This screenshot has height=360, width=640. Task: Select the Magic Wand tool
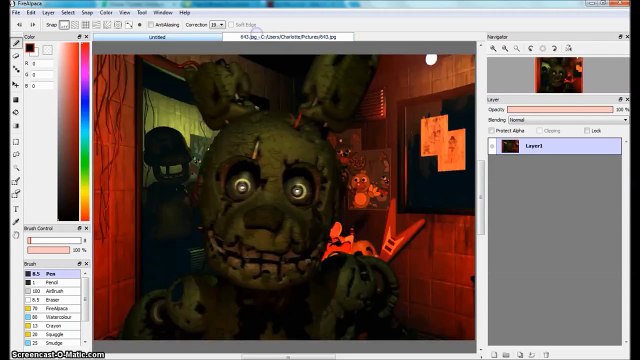coord(16,168)
